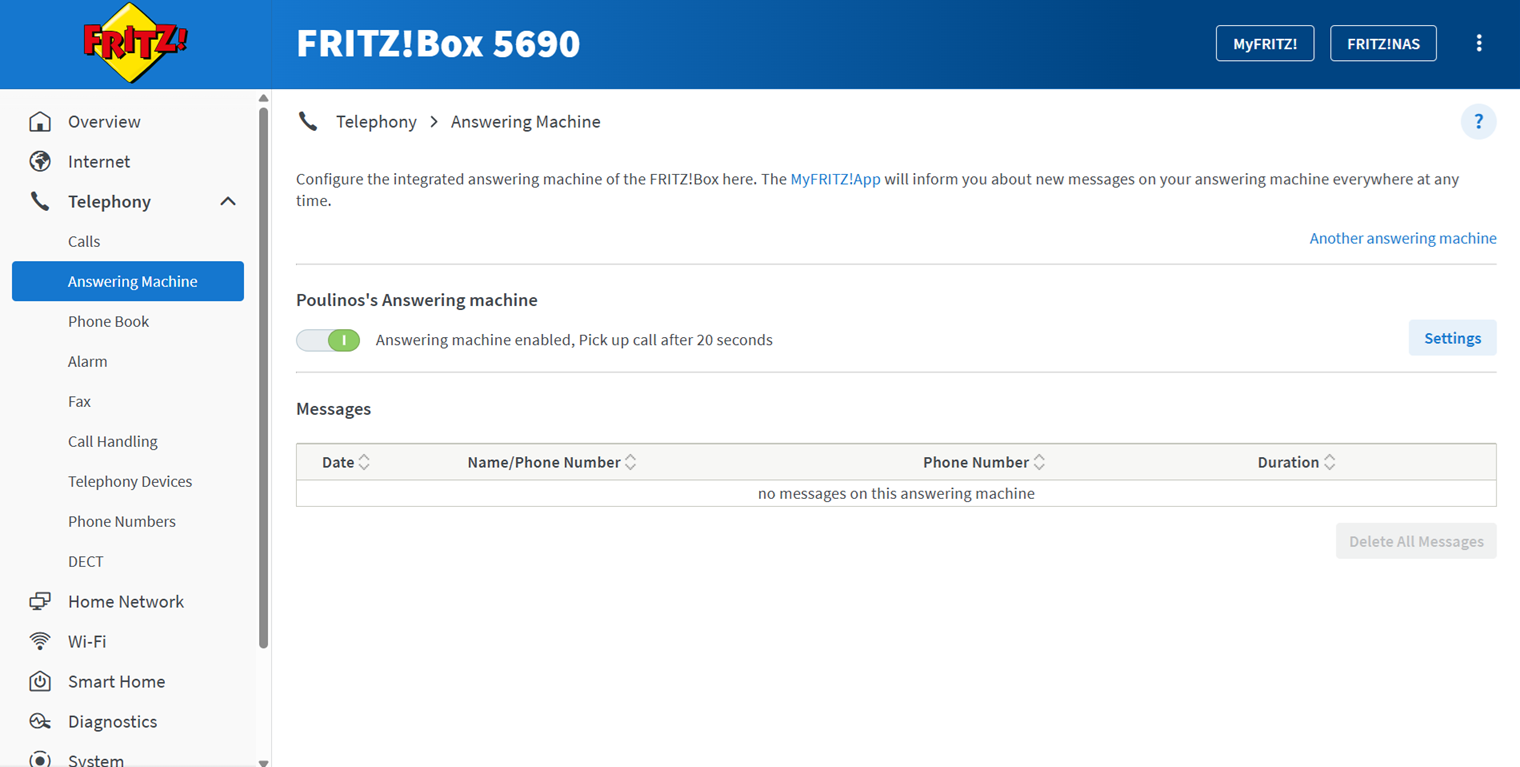This screenshot has width=1520, height=767.
Task: Click the MyFRITZ! header button
Action: tap(1265, 43)
